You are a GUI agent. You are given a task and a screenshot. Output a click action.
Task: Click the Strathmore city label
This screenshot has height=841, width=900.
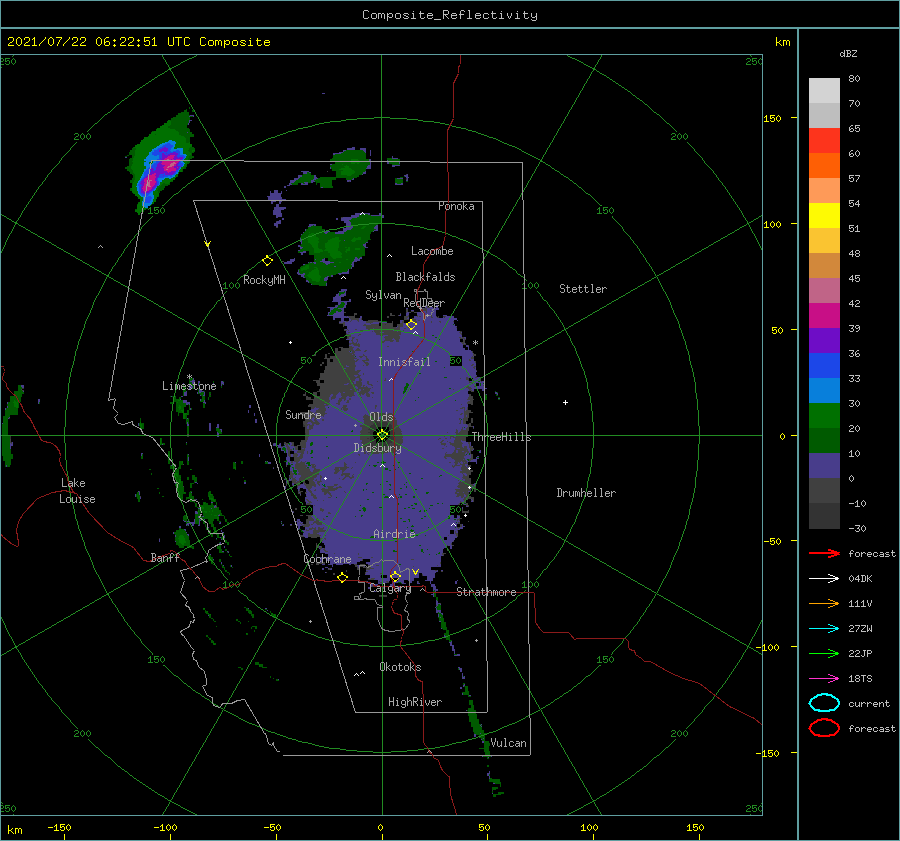pyautogui.click(x=486, y=592)
